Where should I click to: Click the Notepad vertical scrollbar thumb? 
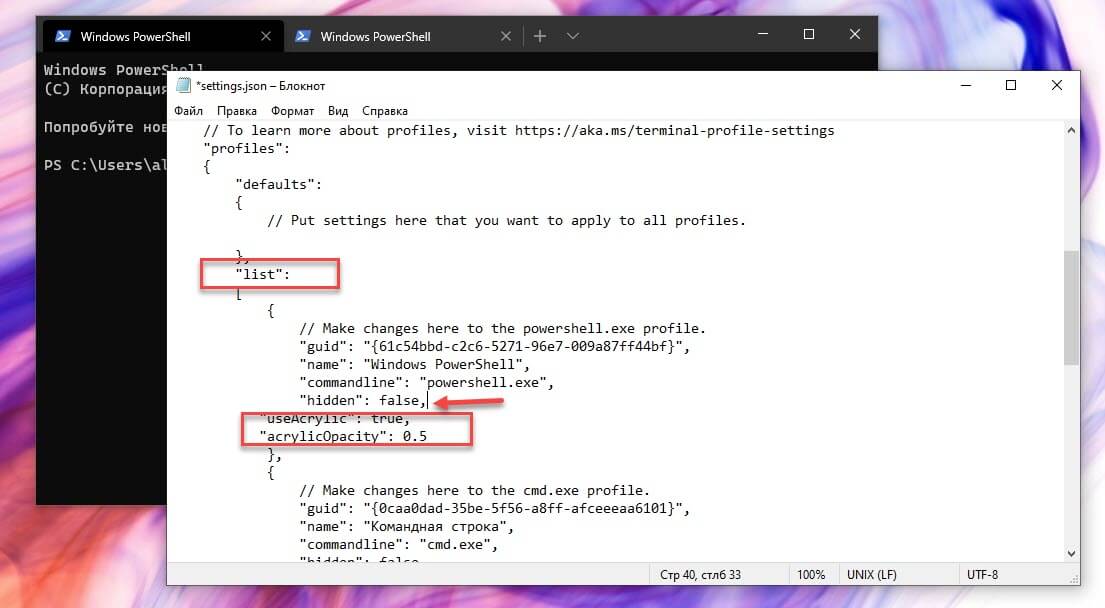(1071, 308)
